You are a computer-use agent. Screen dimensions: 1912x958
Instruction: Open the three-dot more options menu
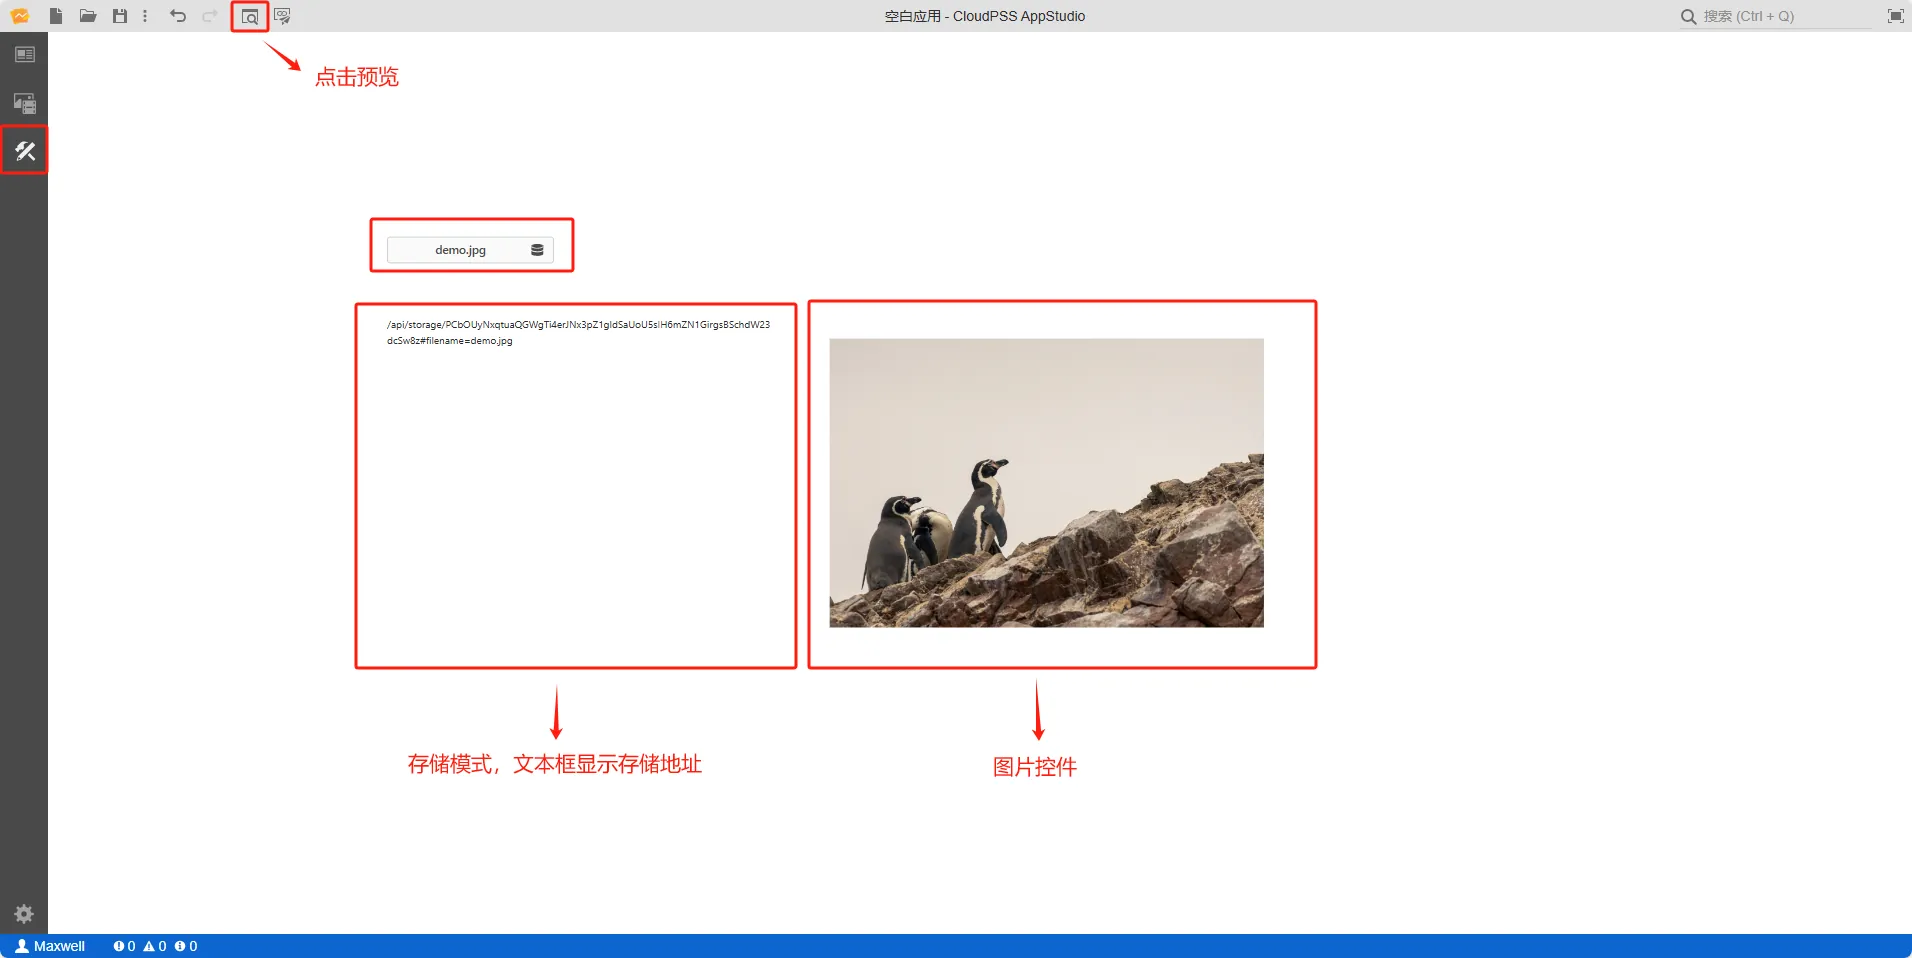click(x=145, y=16)
